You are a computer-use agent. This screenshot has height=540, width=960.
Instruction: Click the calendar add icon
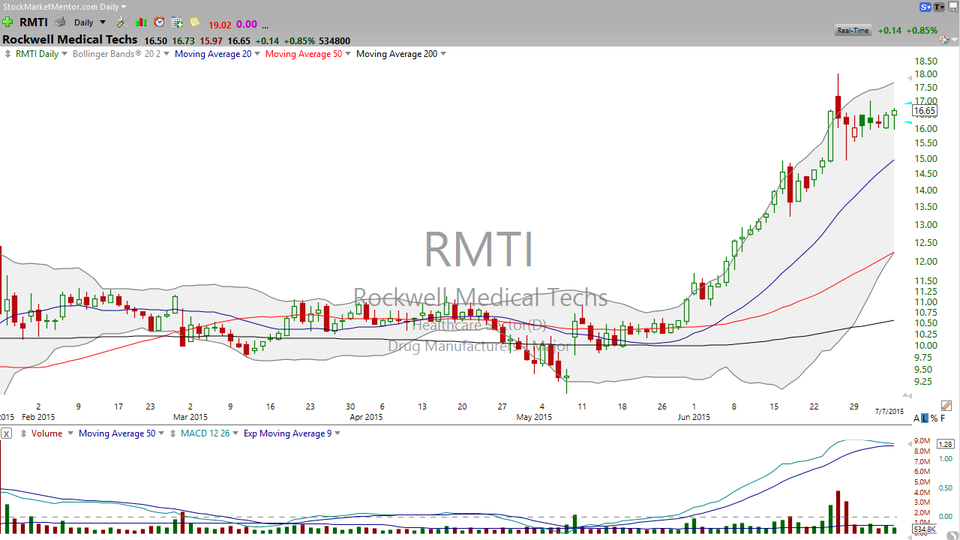pyautogui.click(x=177, y=23)
